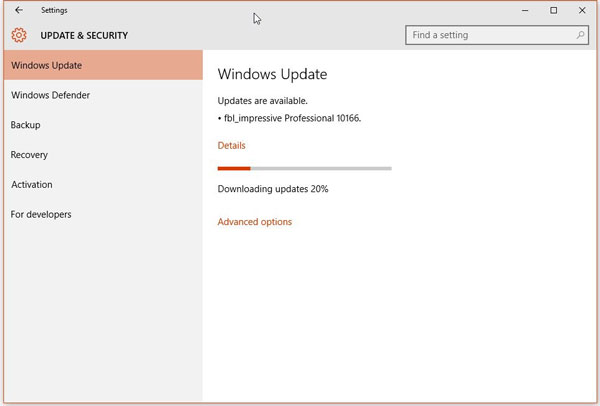Open the Details link for updates
This screenshot has width=600, height=406.
[232, 145]
